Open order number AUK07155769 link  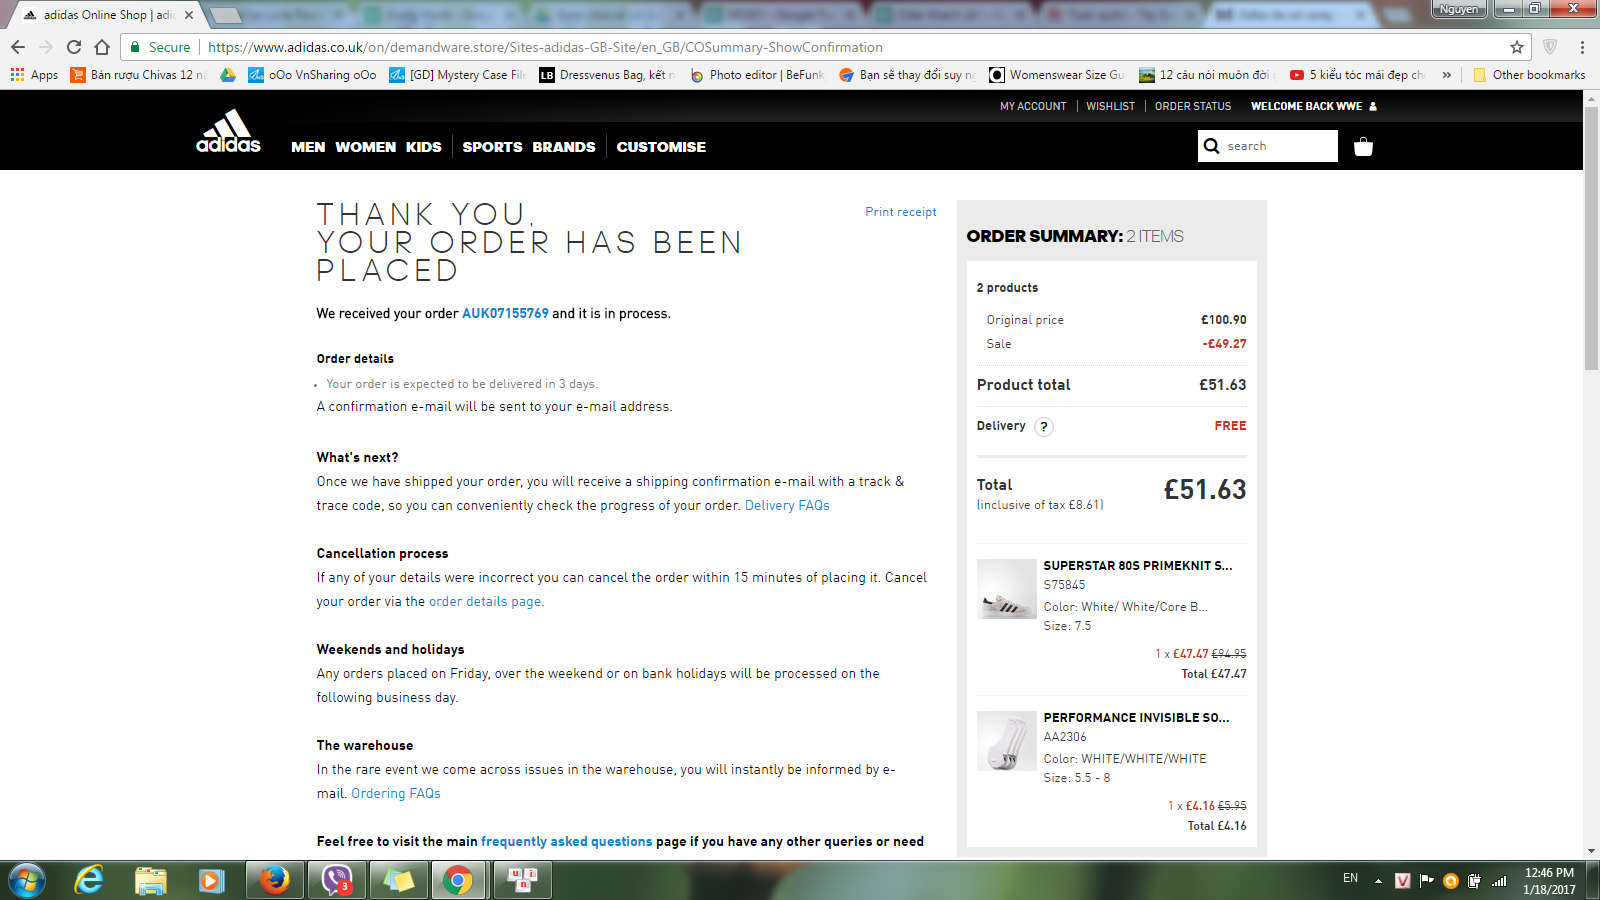point(505,313)
